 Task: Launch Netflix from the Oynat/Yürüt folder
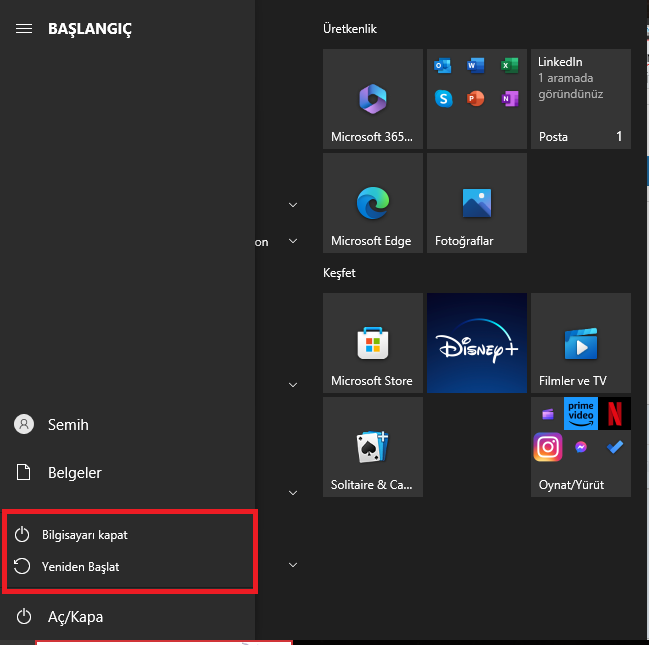point(614,413)
